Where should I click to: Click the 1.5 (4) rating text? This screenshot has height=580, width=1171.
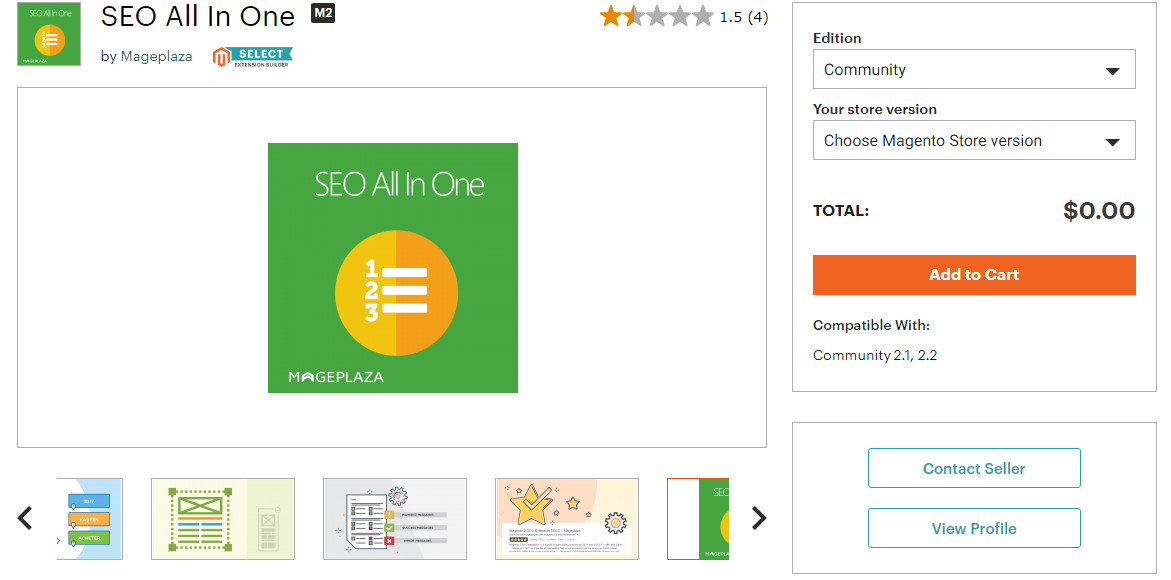pyautogui.click(x=744, y=17)
